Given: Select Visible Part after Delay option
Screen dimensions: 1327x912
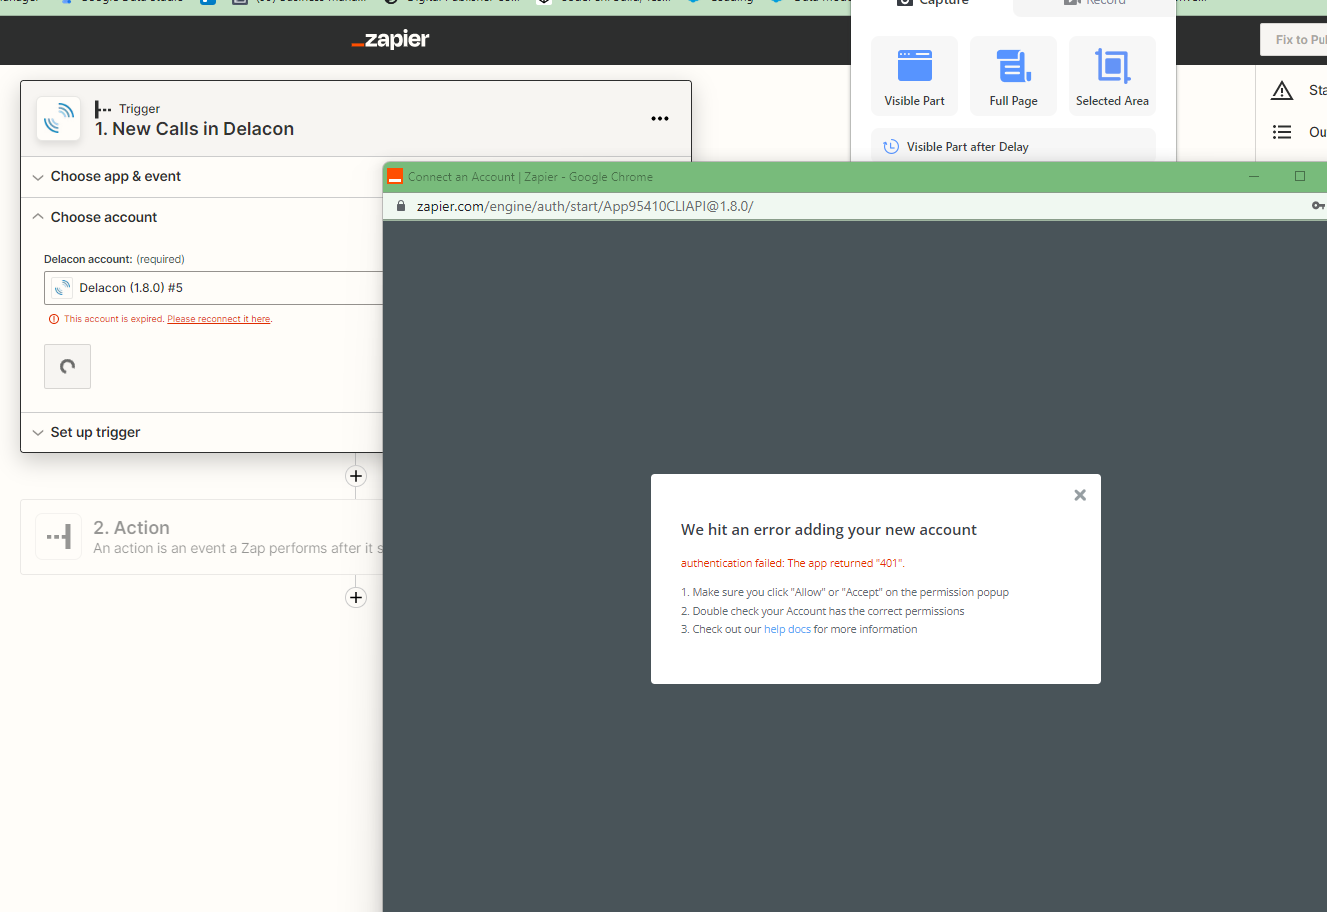Looking at the screenshot, I should 1013,146.
